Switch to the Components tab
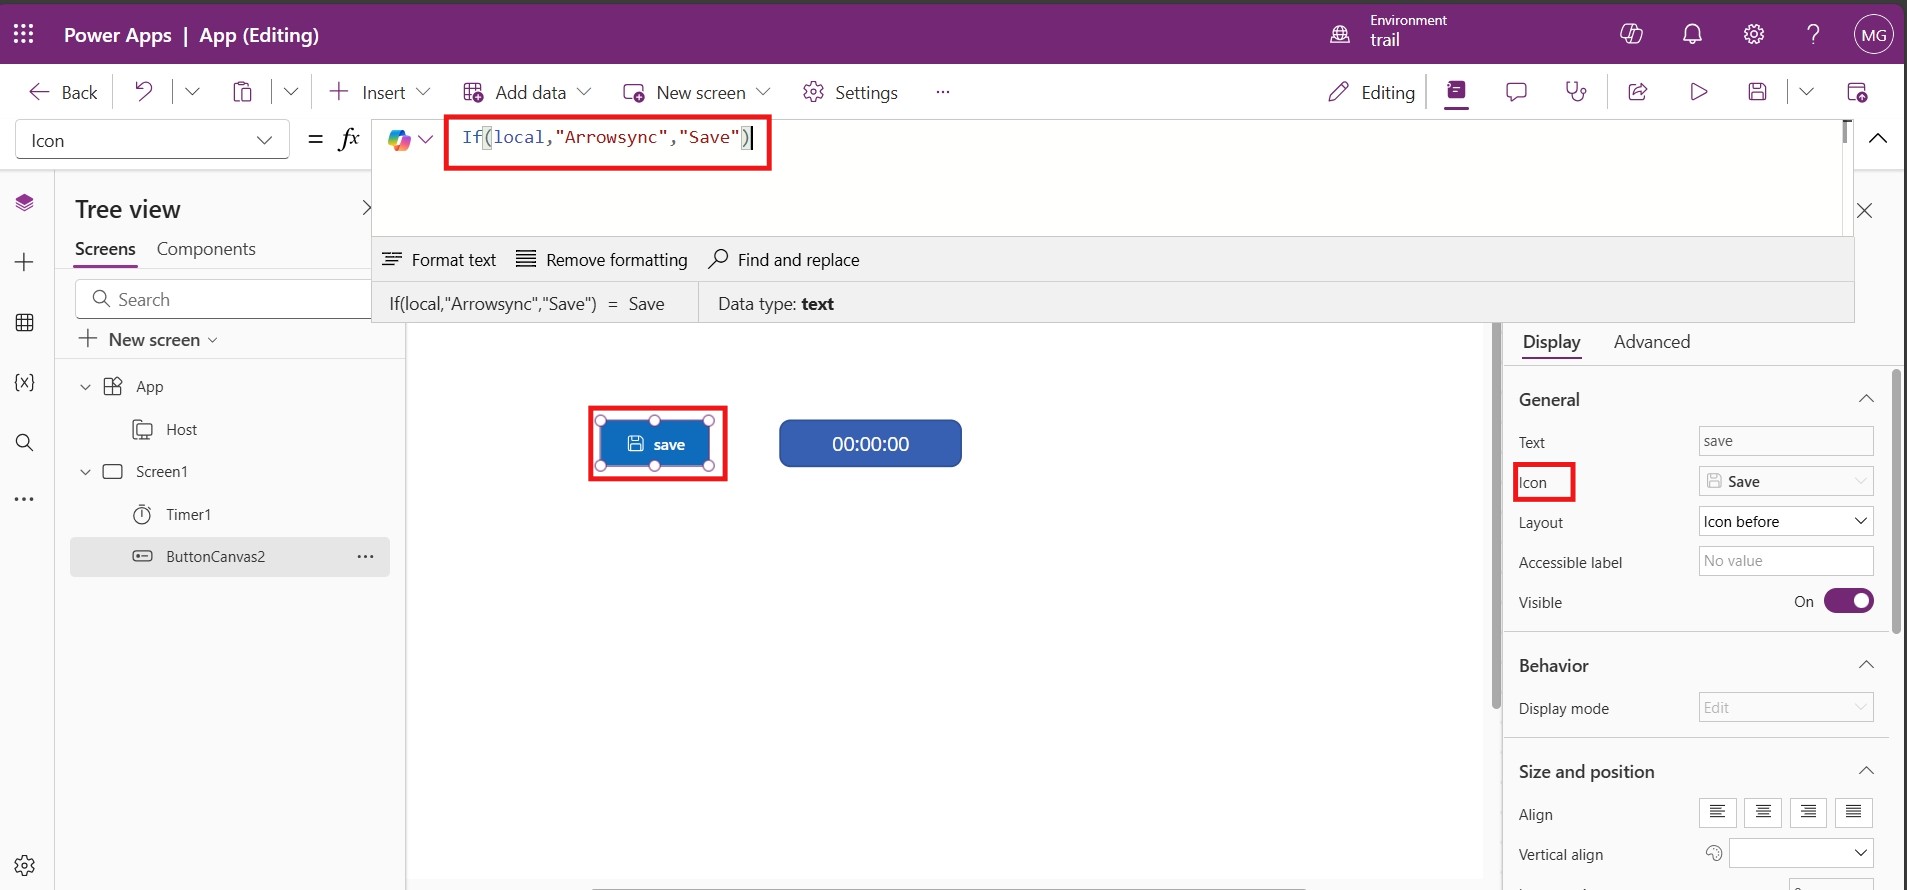The width and height of the screenshot is (1907, 890). click(206, 249)
